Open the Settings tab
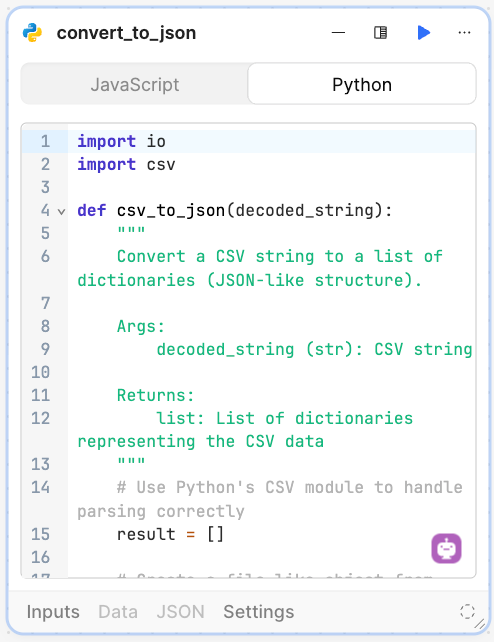 coord(259,612)
